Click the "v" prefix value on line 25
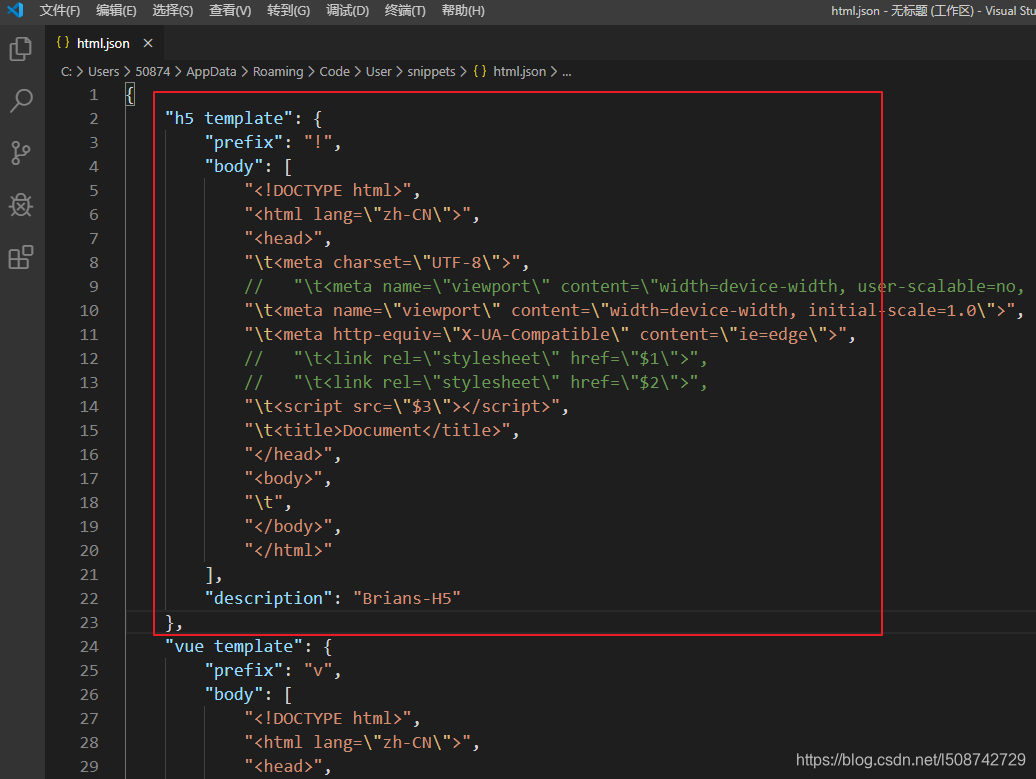Image resolution: width=1036 pixels, height=779 pixels. tap(318, 671)
